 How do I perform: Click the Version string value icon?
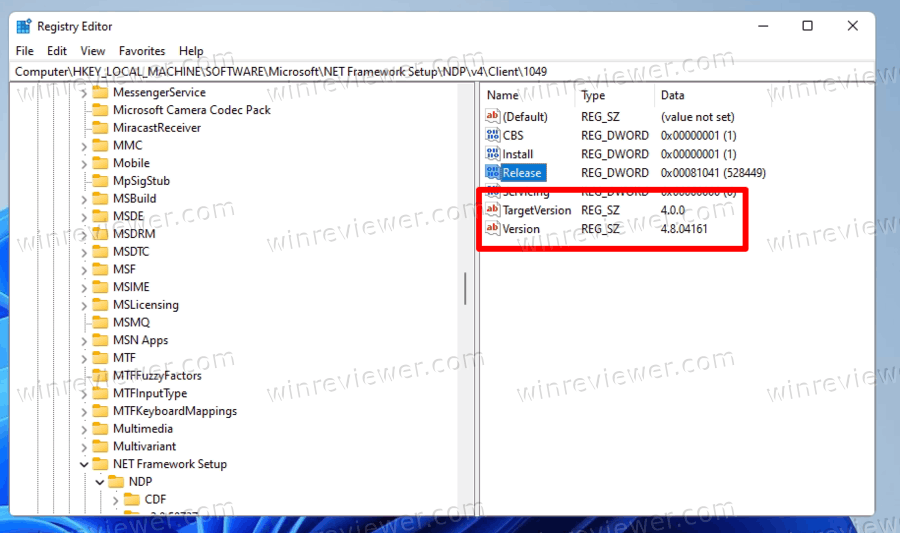(x=492, y=228)
